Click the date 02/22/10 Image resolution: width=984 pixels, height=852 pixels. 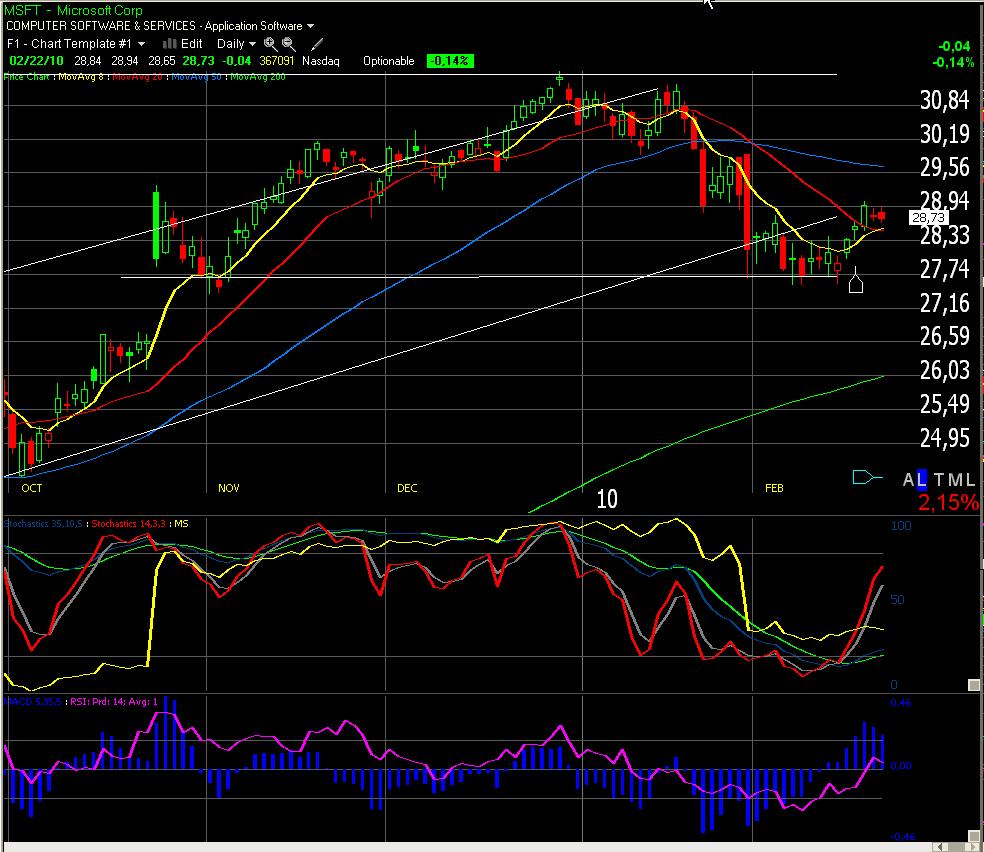[36, 61]
